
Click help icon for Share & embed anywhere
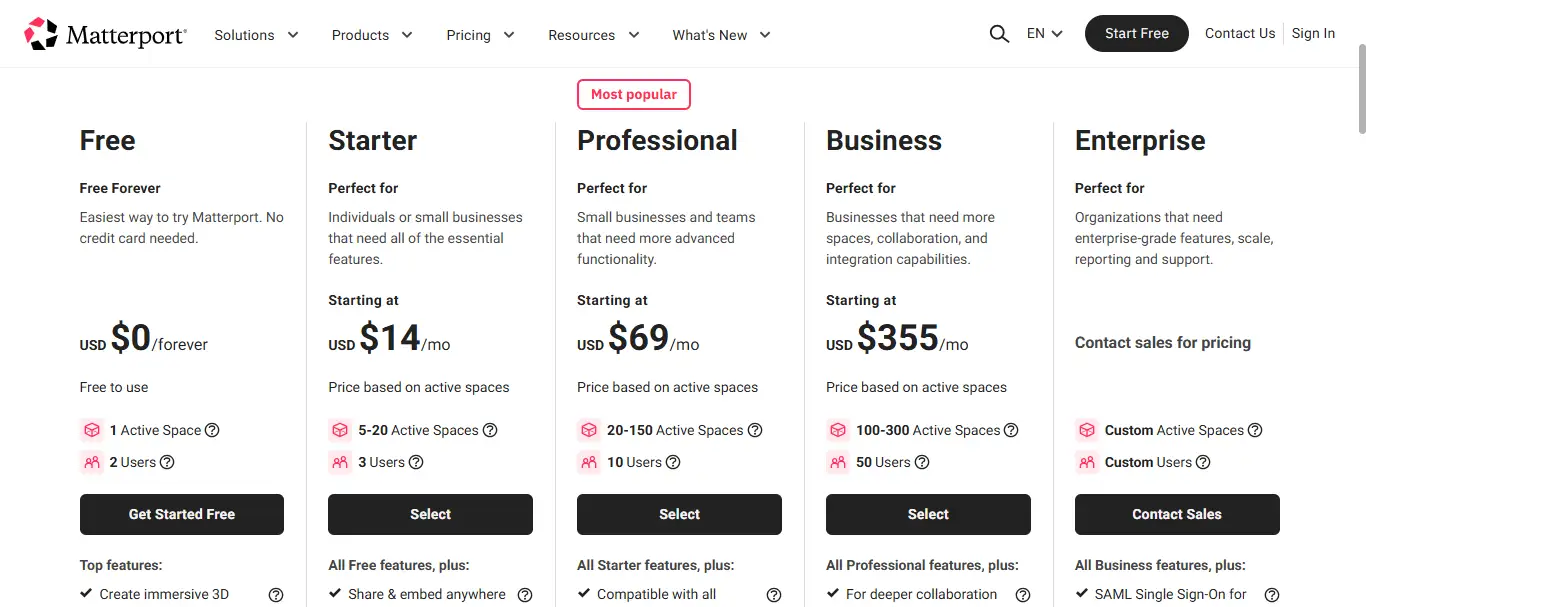click(525, 595)
